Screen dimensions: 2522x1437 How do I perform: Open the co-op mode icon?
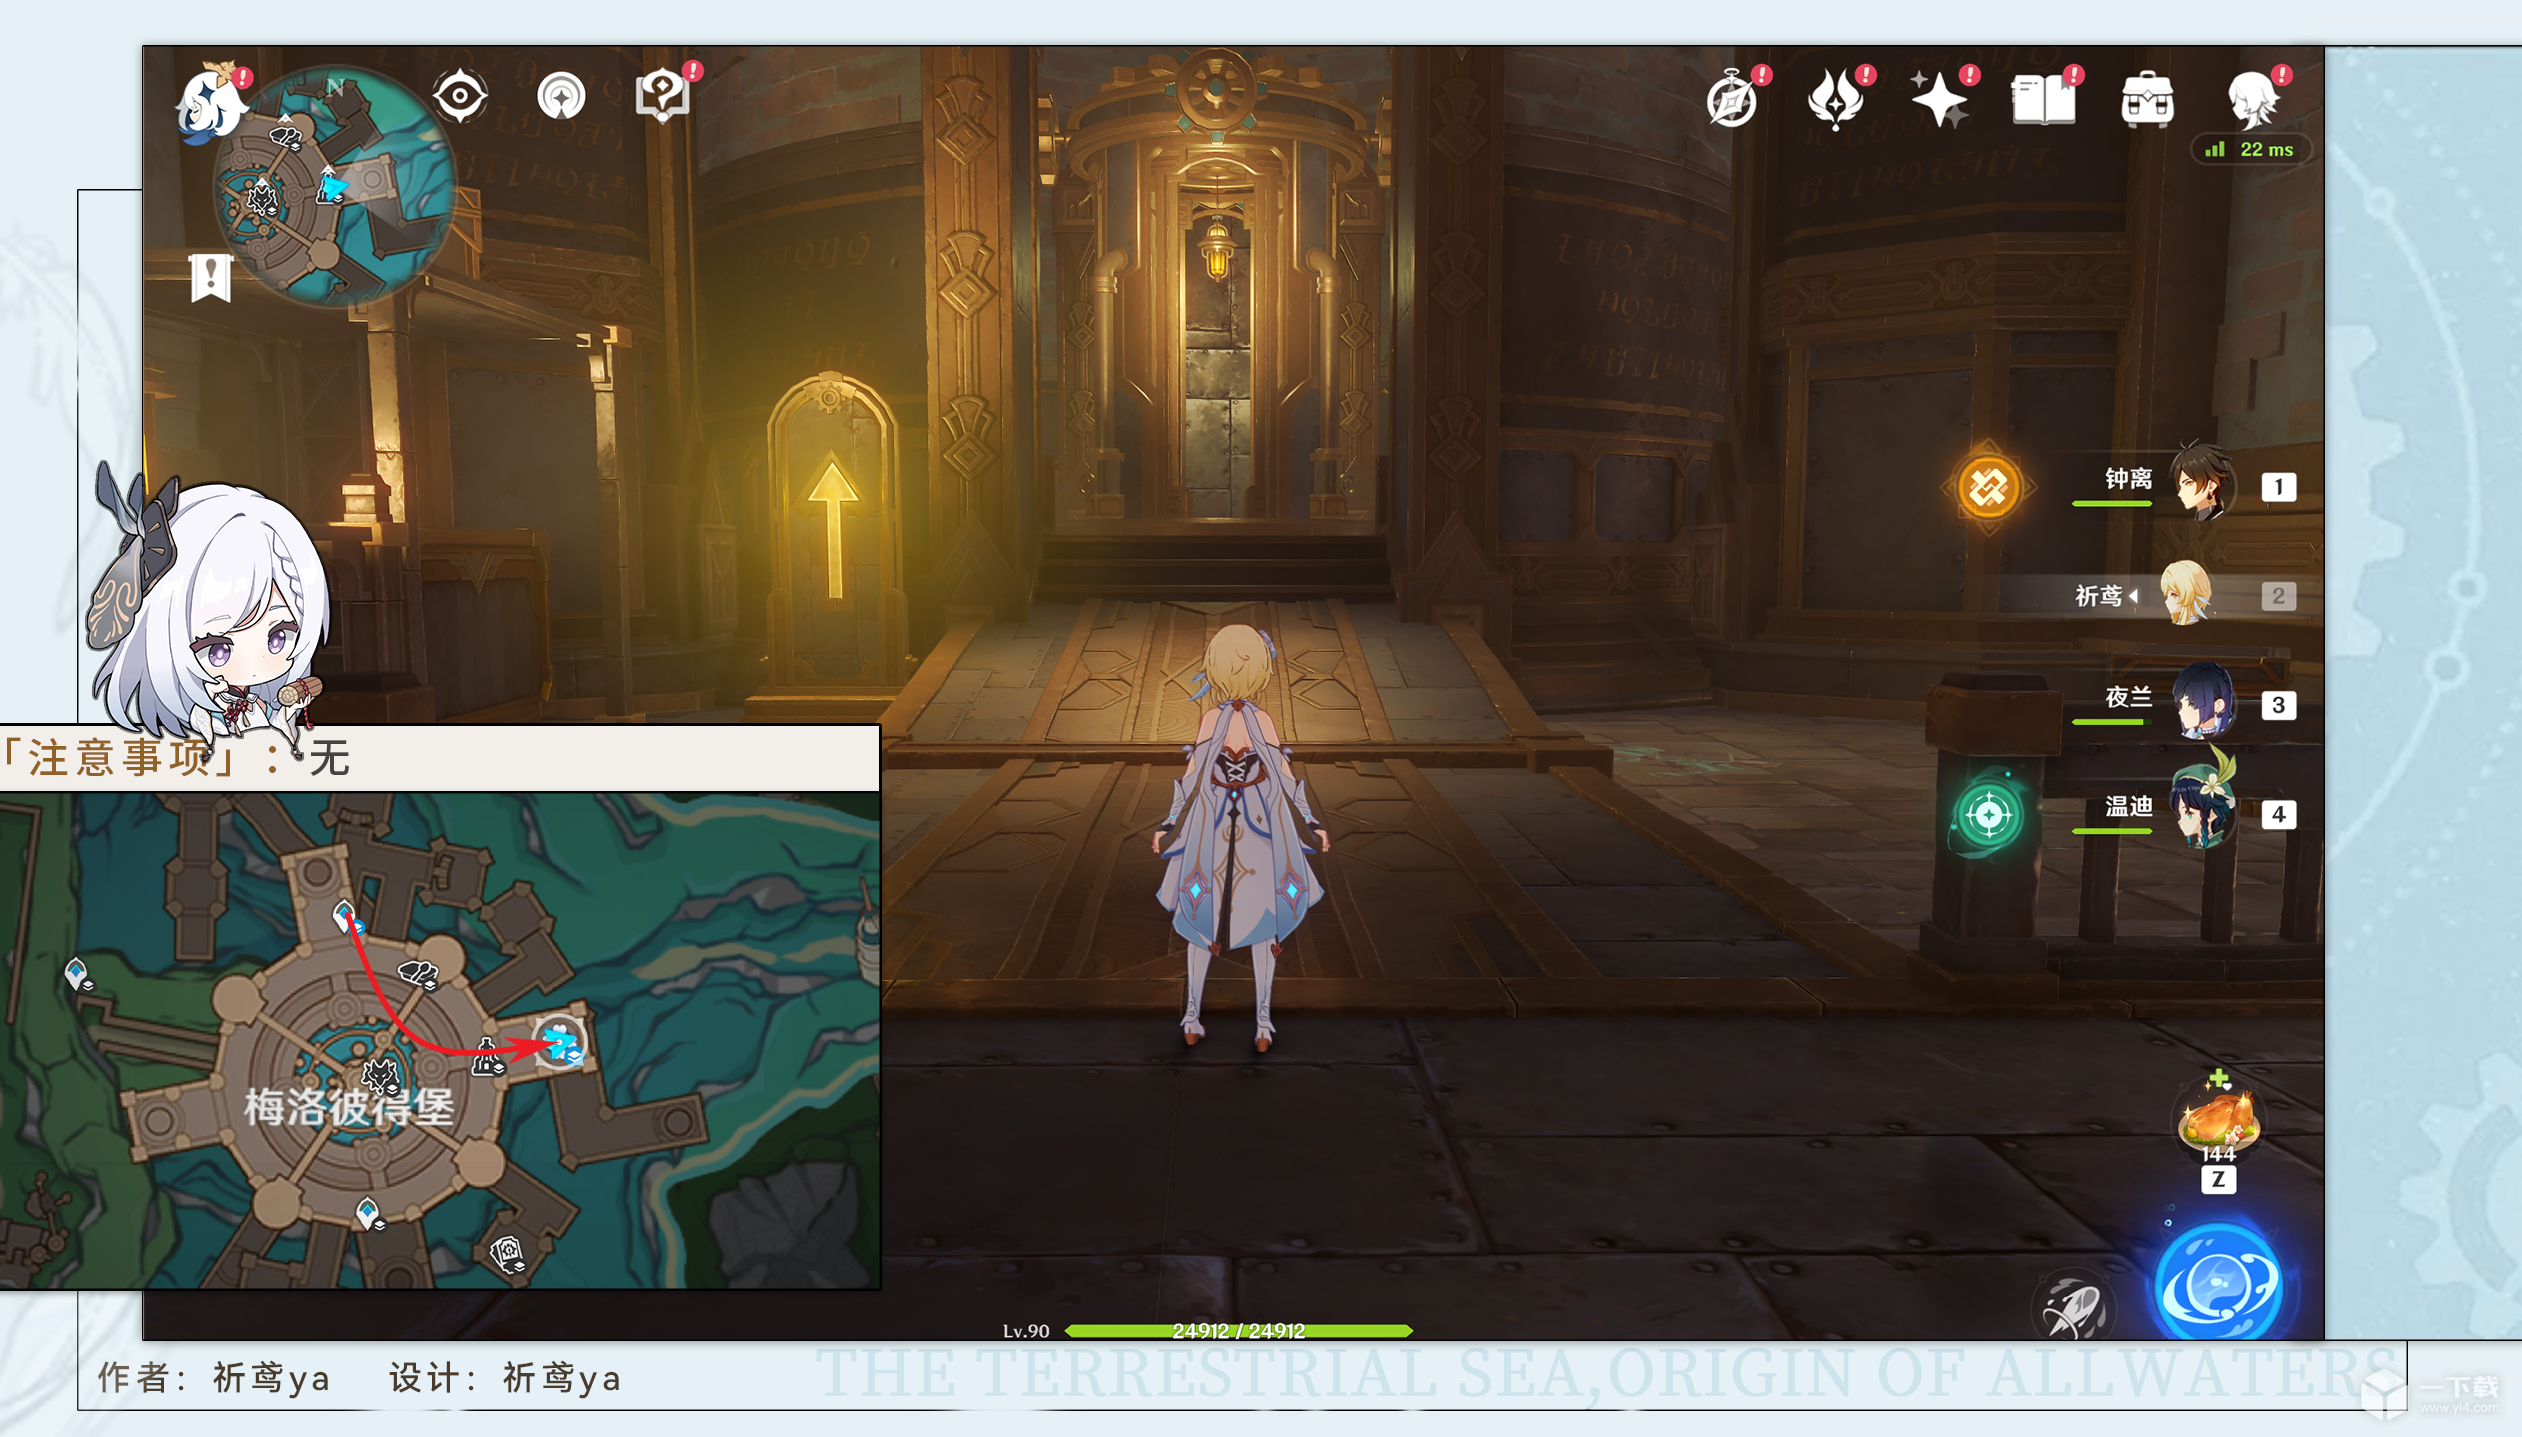click(562, 97)
